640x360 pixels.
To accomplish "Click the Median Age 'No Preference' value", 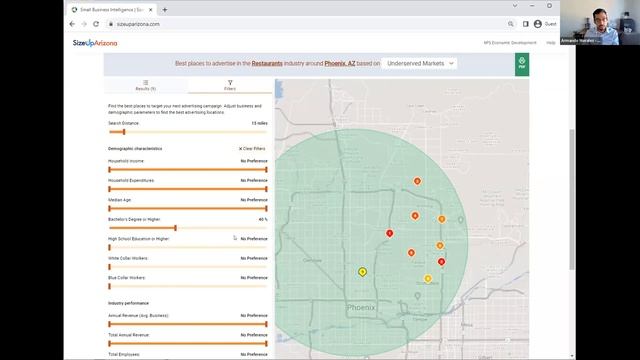I will (254, 200).
